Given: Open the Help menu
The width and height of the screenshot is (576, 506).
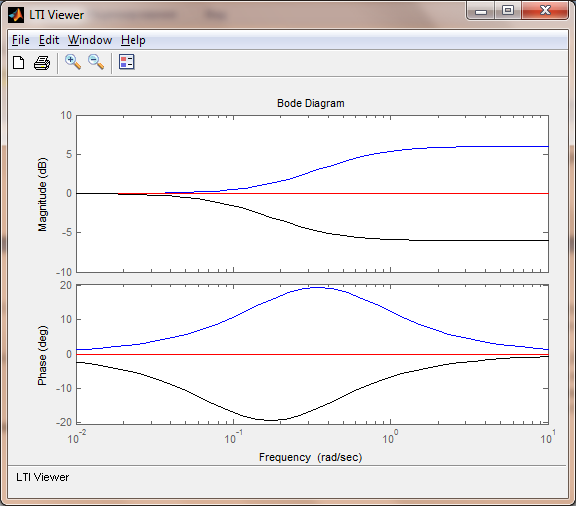Looking at the screenshot, I should 133,40.
